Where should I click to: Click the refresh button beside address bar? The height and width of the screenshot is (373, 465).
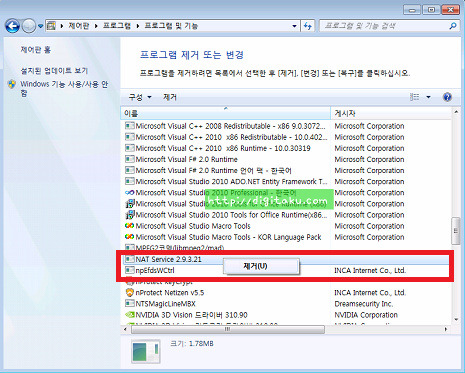(x=308, y=26)
